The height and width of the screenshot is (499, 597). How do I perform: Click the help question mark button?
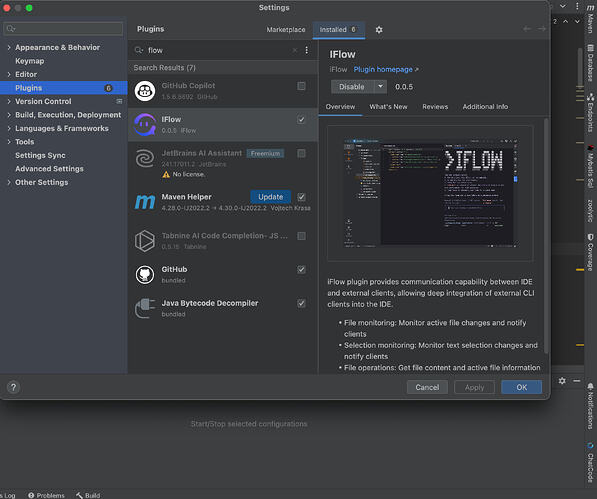tap(13, 387)
